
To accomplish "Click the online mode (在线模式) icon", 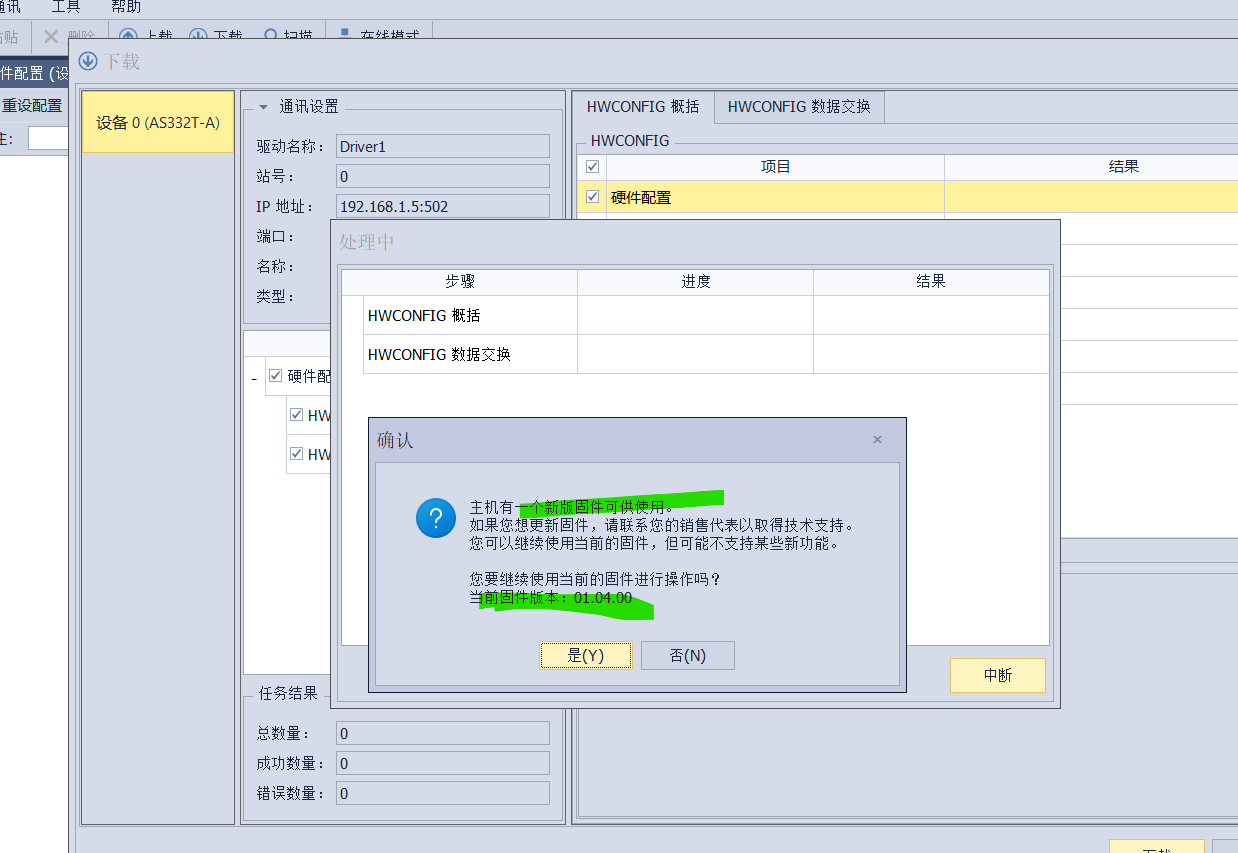I will pos(345,33).
